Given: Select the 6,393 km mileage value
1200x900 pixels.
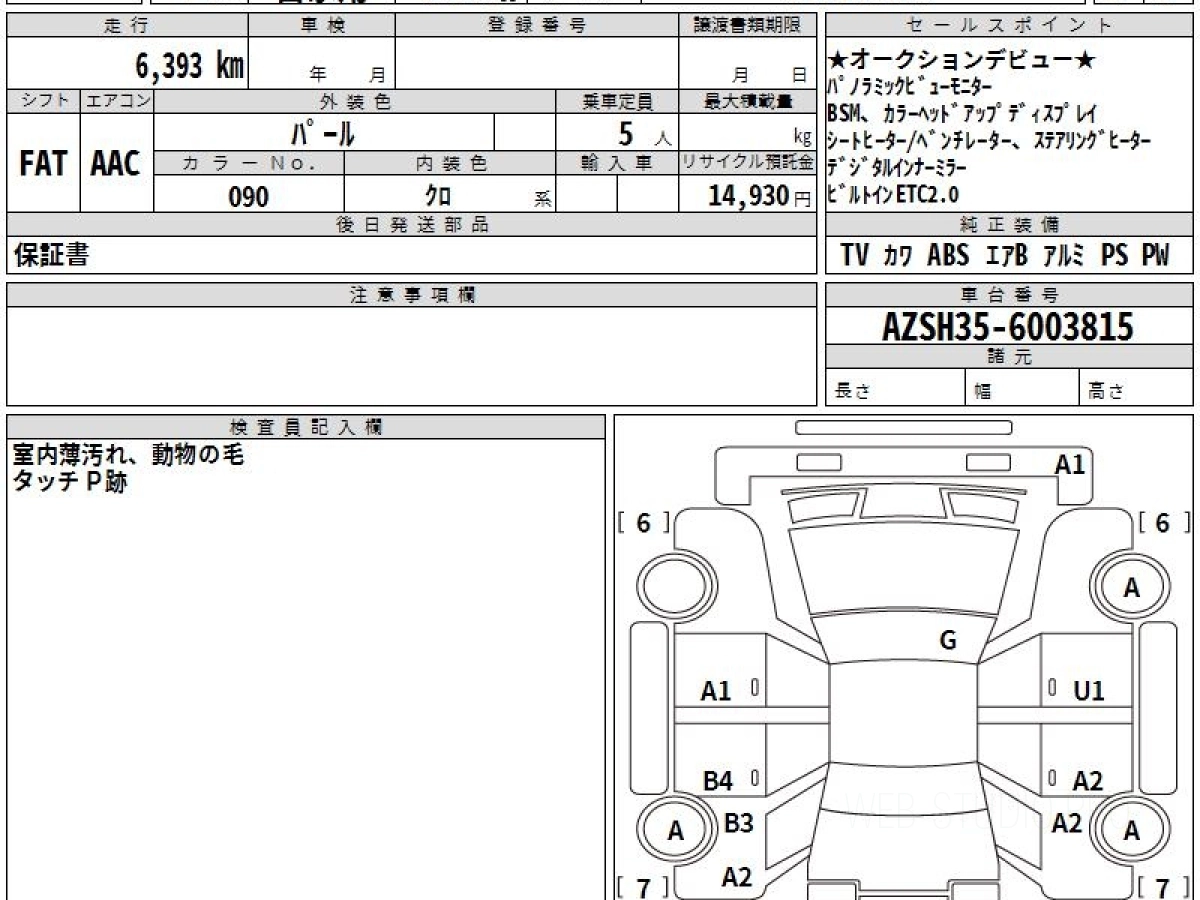Looking at the screenshot, I should [190, 66].
